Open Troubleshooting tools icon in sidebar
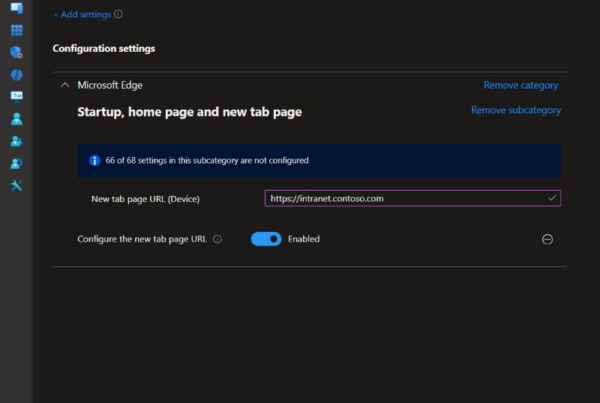 pos(16,186)
